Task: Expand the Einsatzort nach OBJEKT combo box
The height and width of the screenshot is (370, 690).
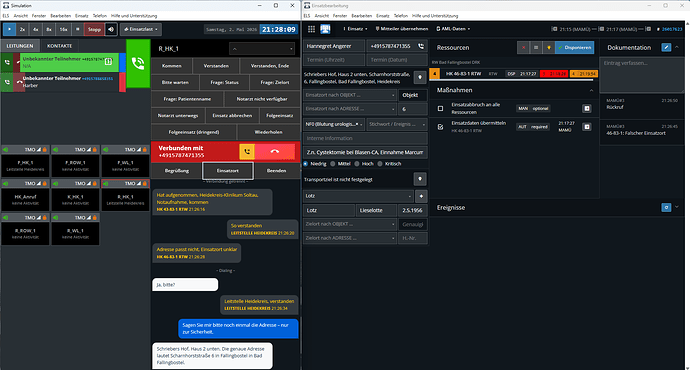Action: pos(350,95)
